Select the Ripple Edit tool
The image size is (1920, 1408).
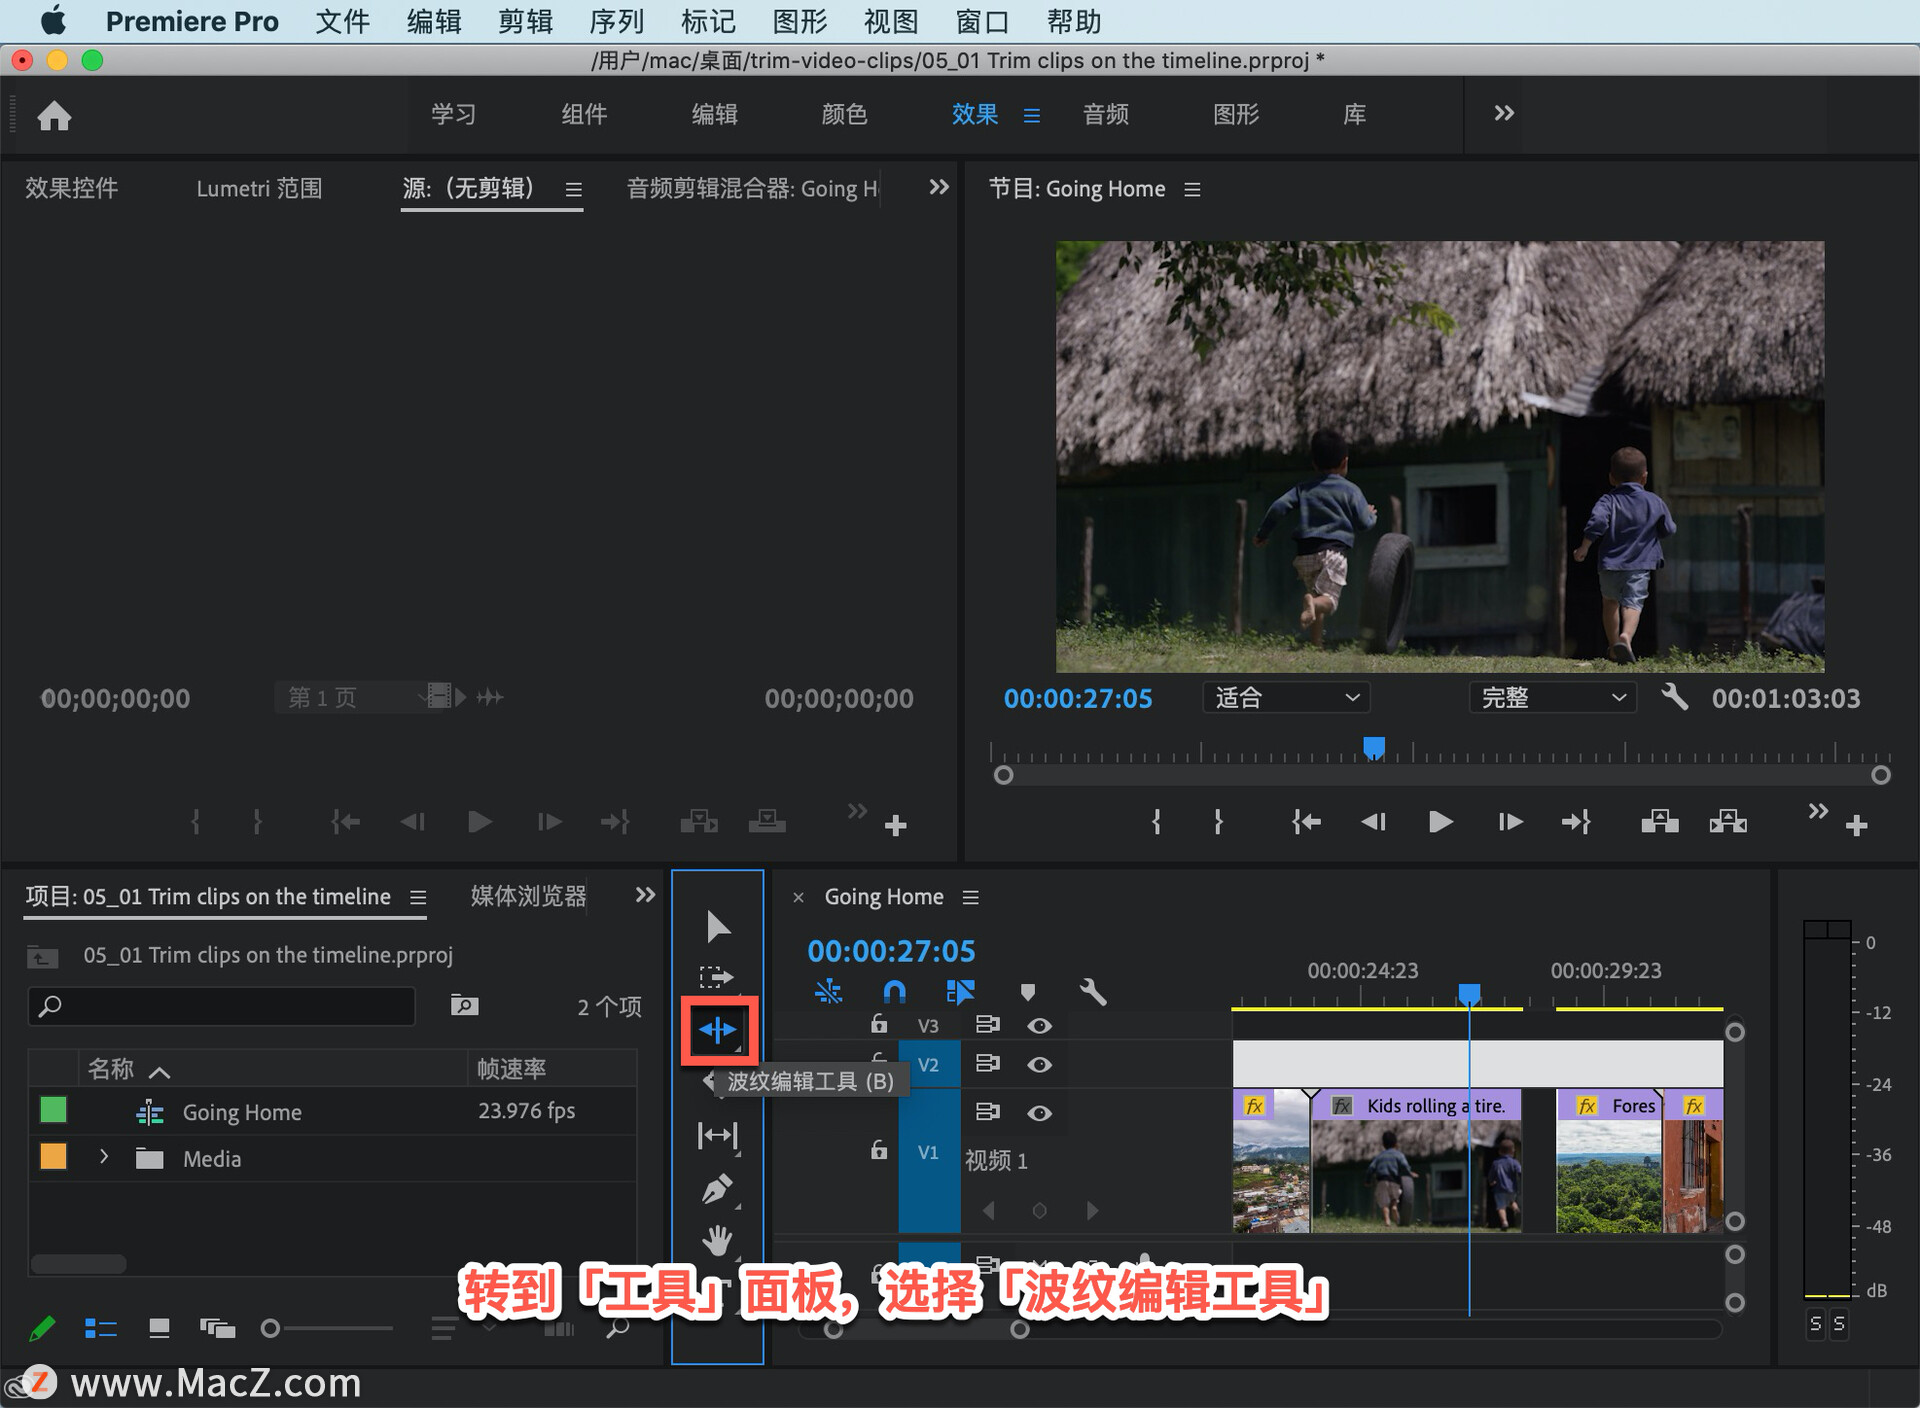(718, 1029)
